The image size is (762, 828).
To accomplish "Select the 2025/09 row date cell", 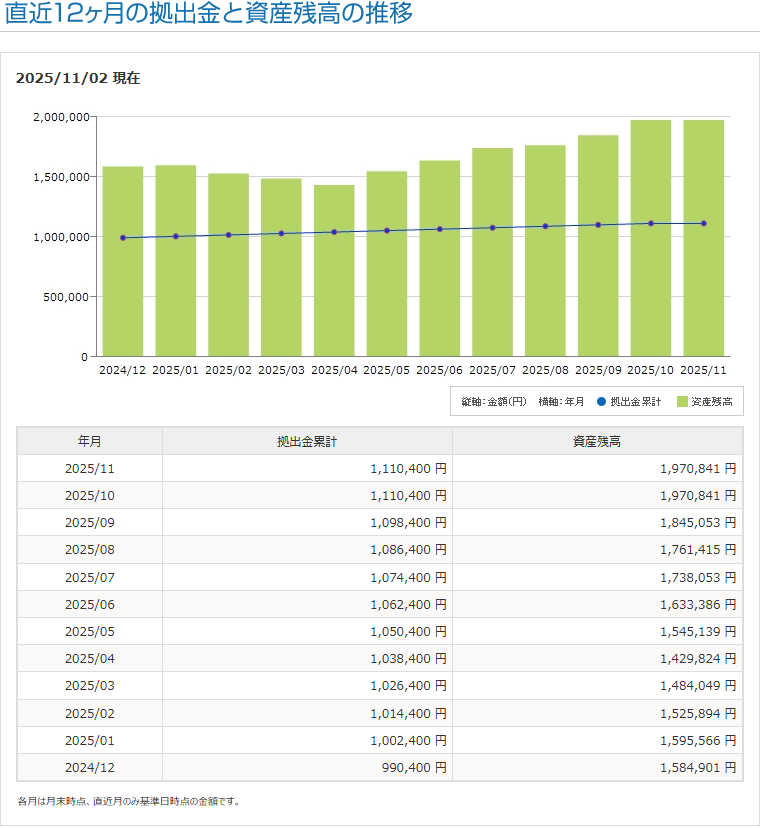I will click(x=89, y=522).
